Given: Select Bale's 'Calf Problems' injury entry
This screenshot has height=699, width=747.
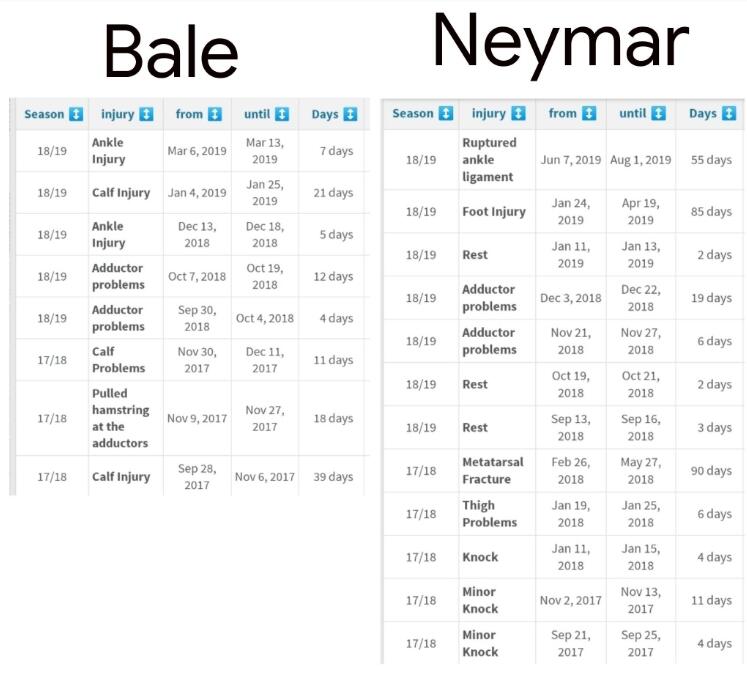Looking at the screenshot, I should (x=118, y=360).
